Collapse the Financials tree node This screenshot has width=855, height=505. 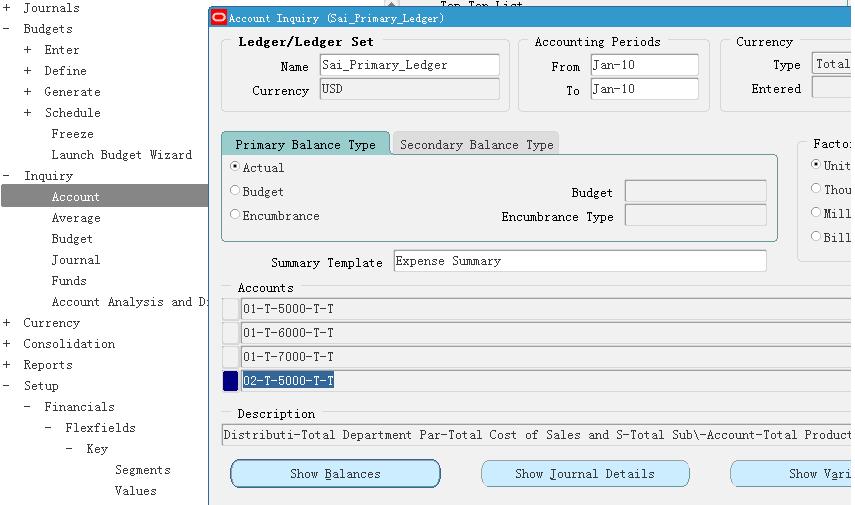27,406
